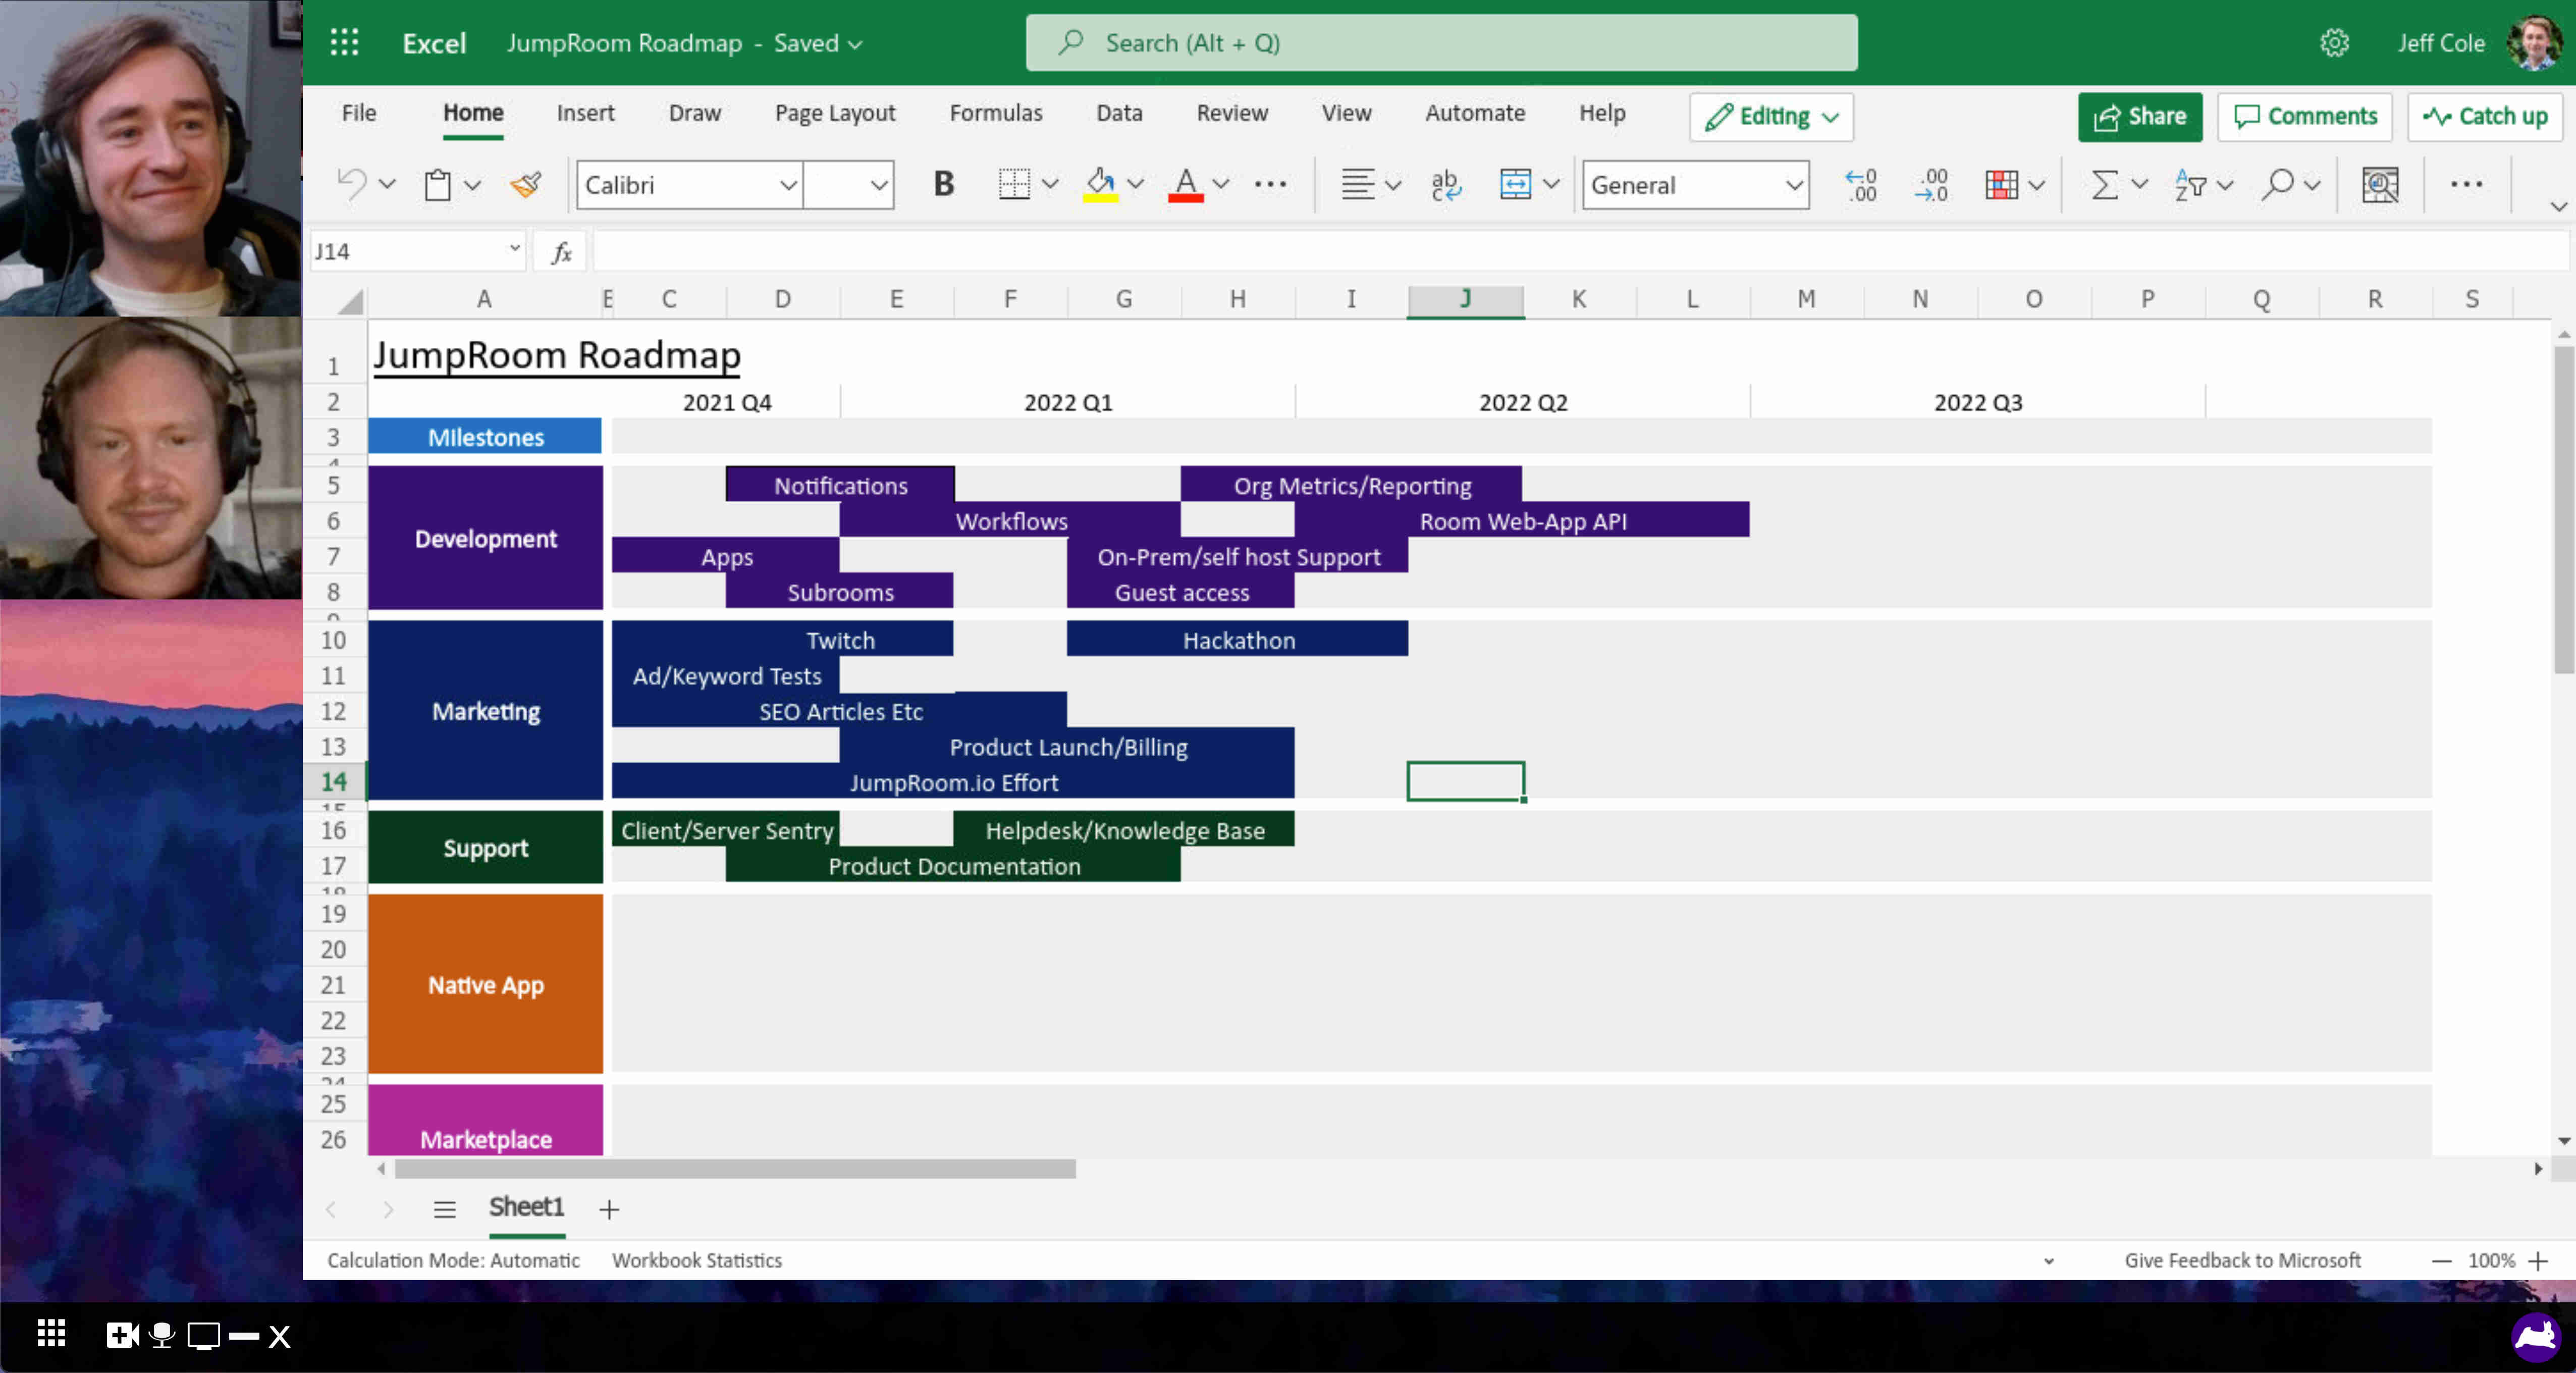Image resolution: width=2576 pixels, height=1373 pixels.
Task: Switch to the Page Layout tab
Action: 835,113
